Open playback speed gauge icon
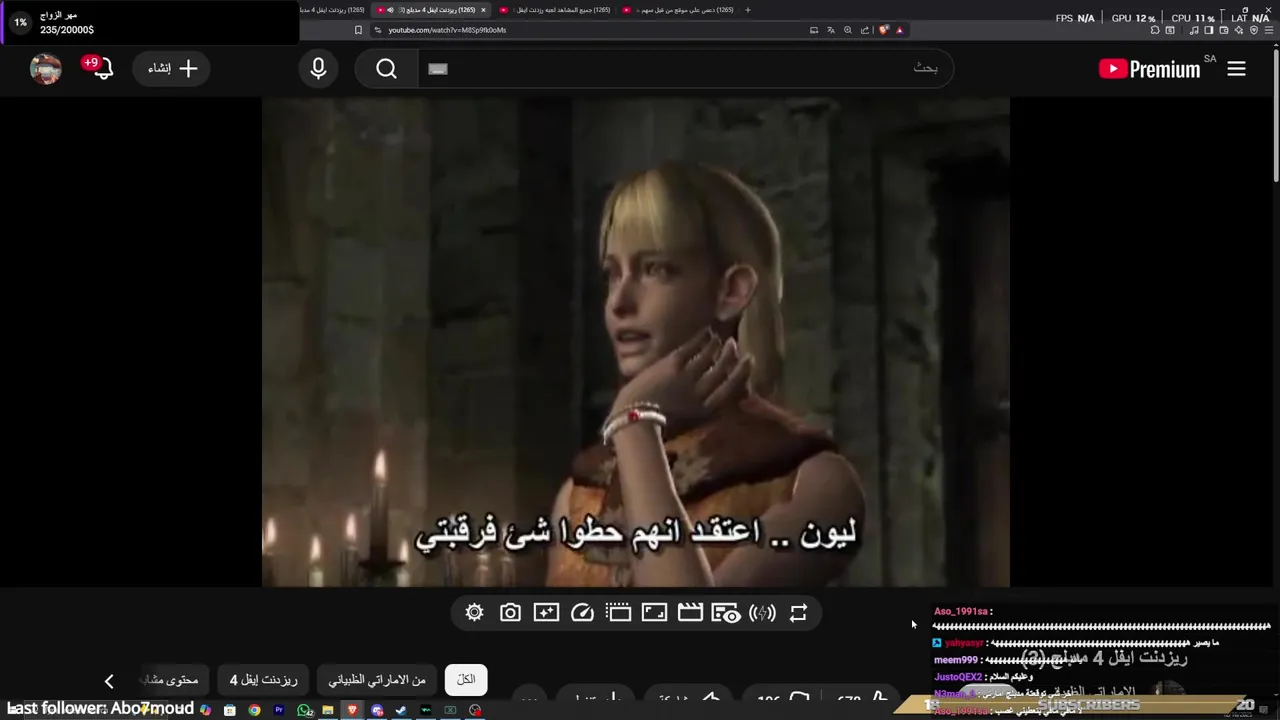This screenshot has width=1280, height=720. click(x=582, y=613)
